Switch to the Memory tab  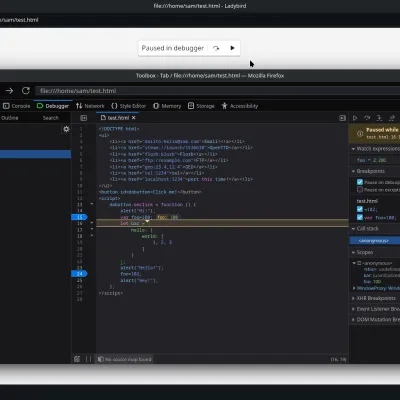point(167,106)
